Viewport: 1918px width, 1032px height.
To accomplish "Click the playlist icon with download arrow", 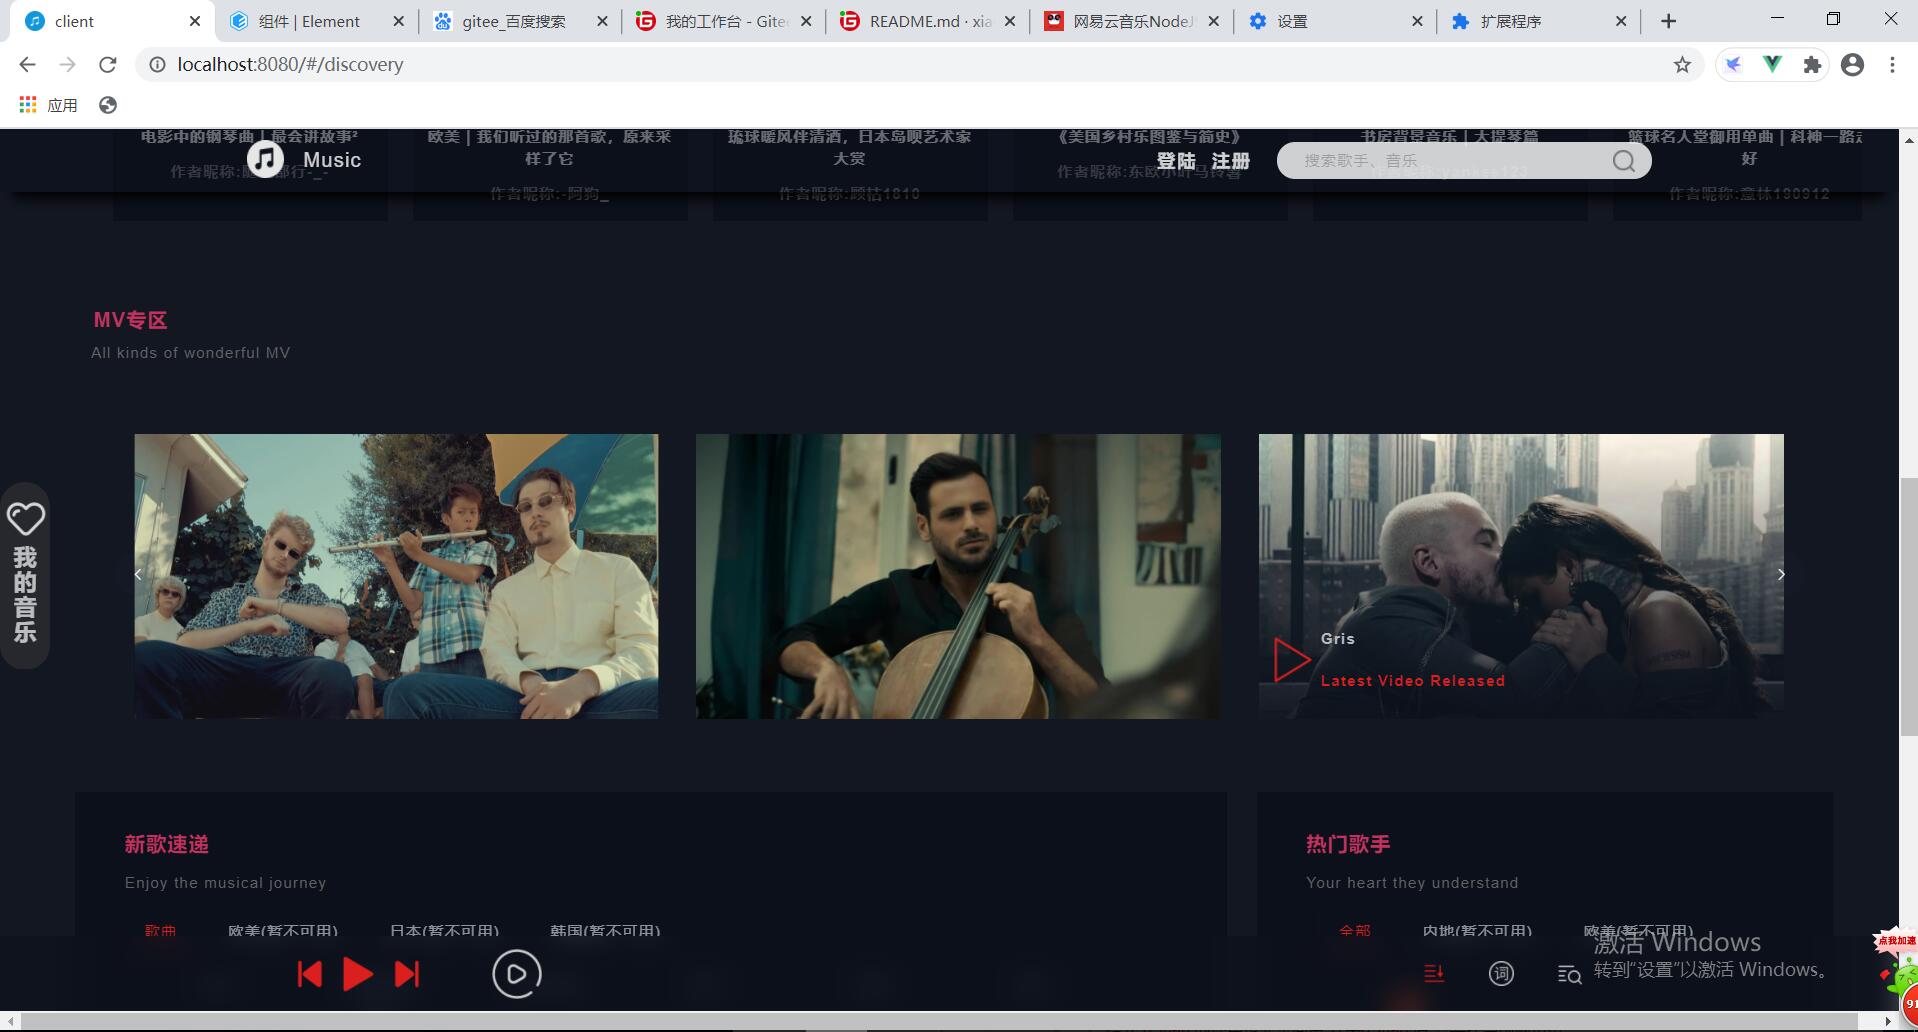I will pyautogui.click(x=1434, y=973).
